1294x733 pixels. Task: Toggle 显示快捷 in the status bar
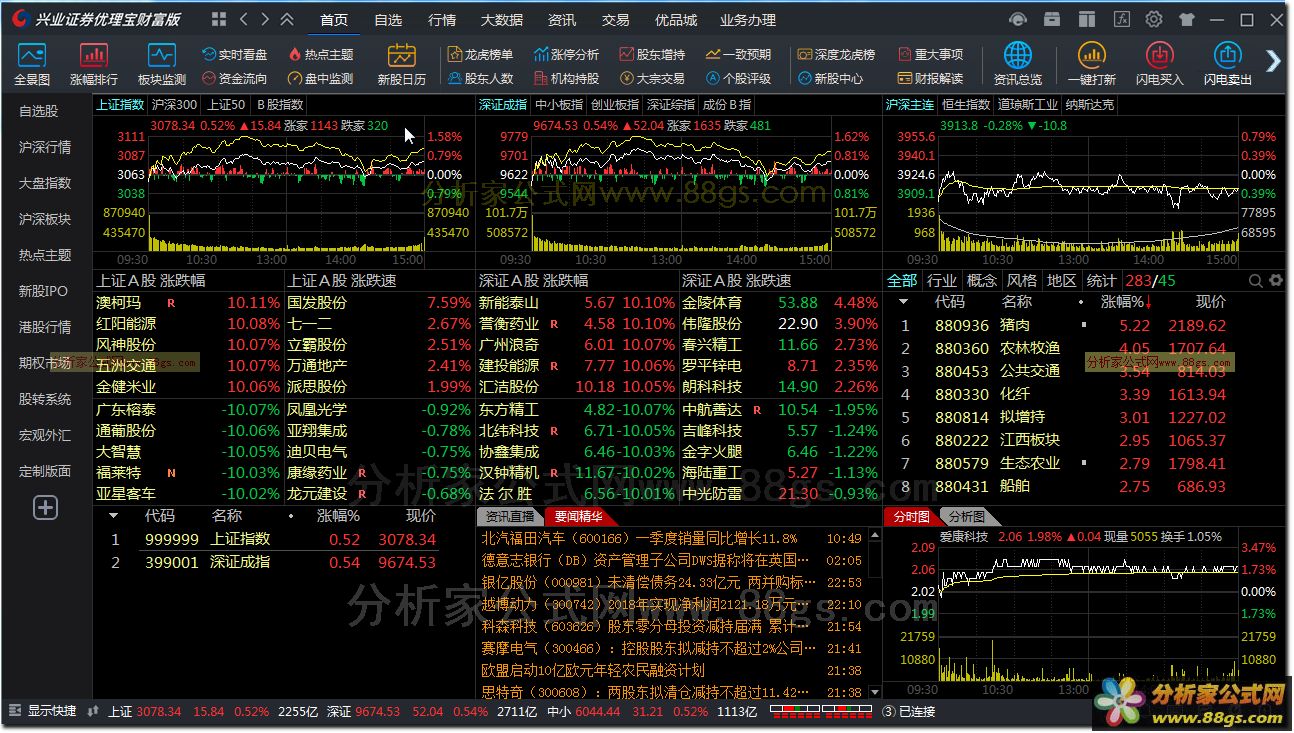(43, 711)
